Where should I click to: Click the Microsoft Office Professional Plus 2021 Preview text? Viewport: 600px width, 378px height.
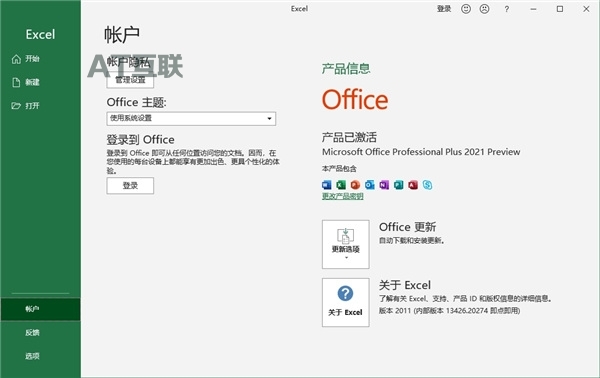click(421, 152)
